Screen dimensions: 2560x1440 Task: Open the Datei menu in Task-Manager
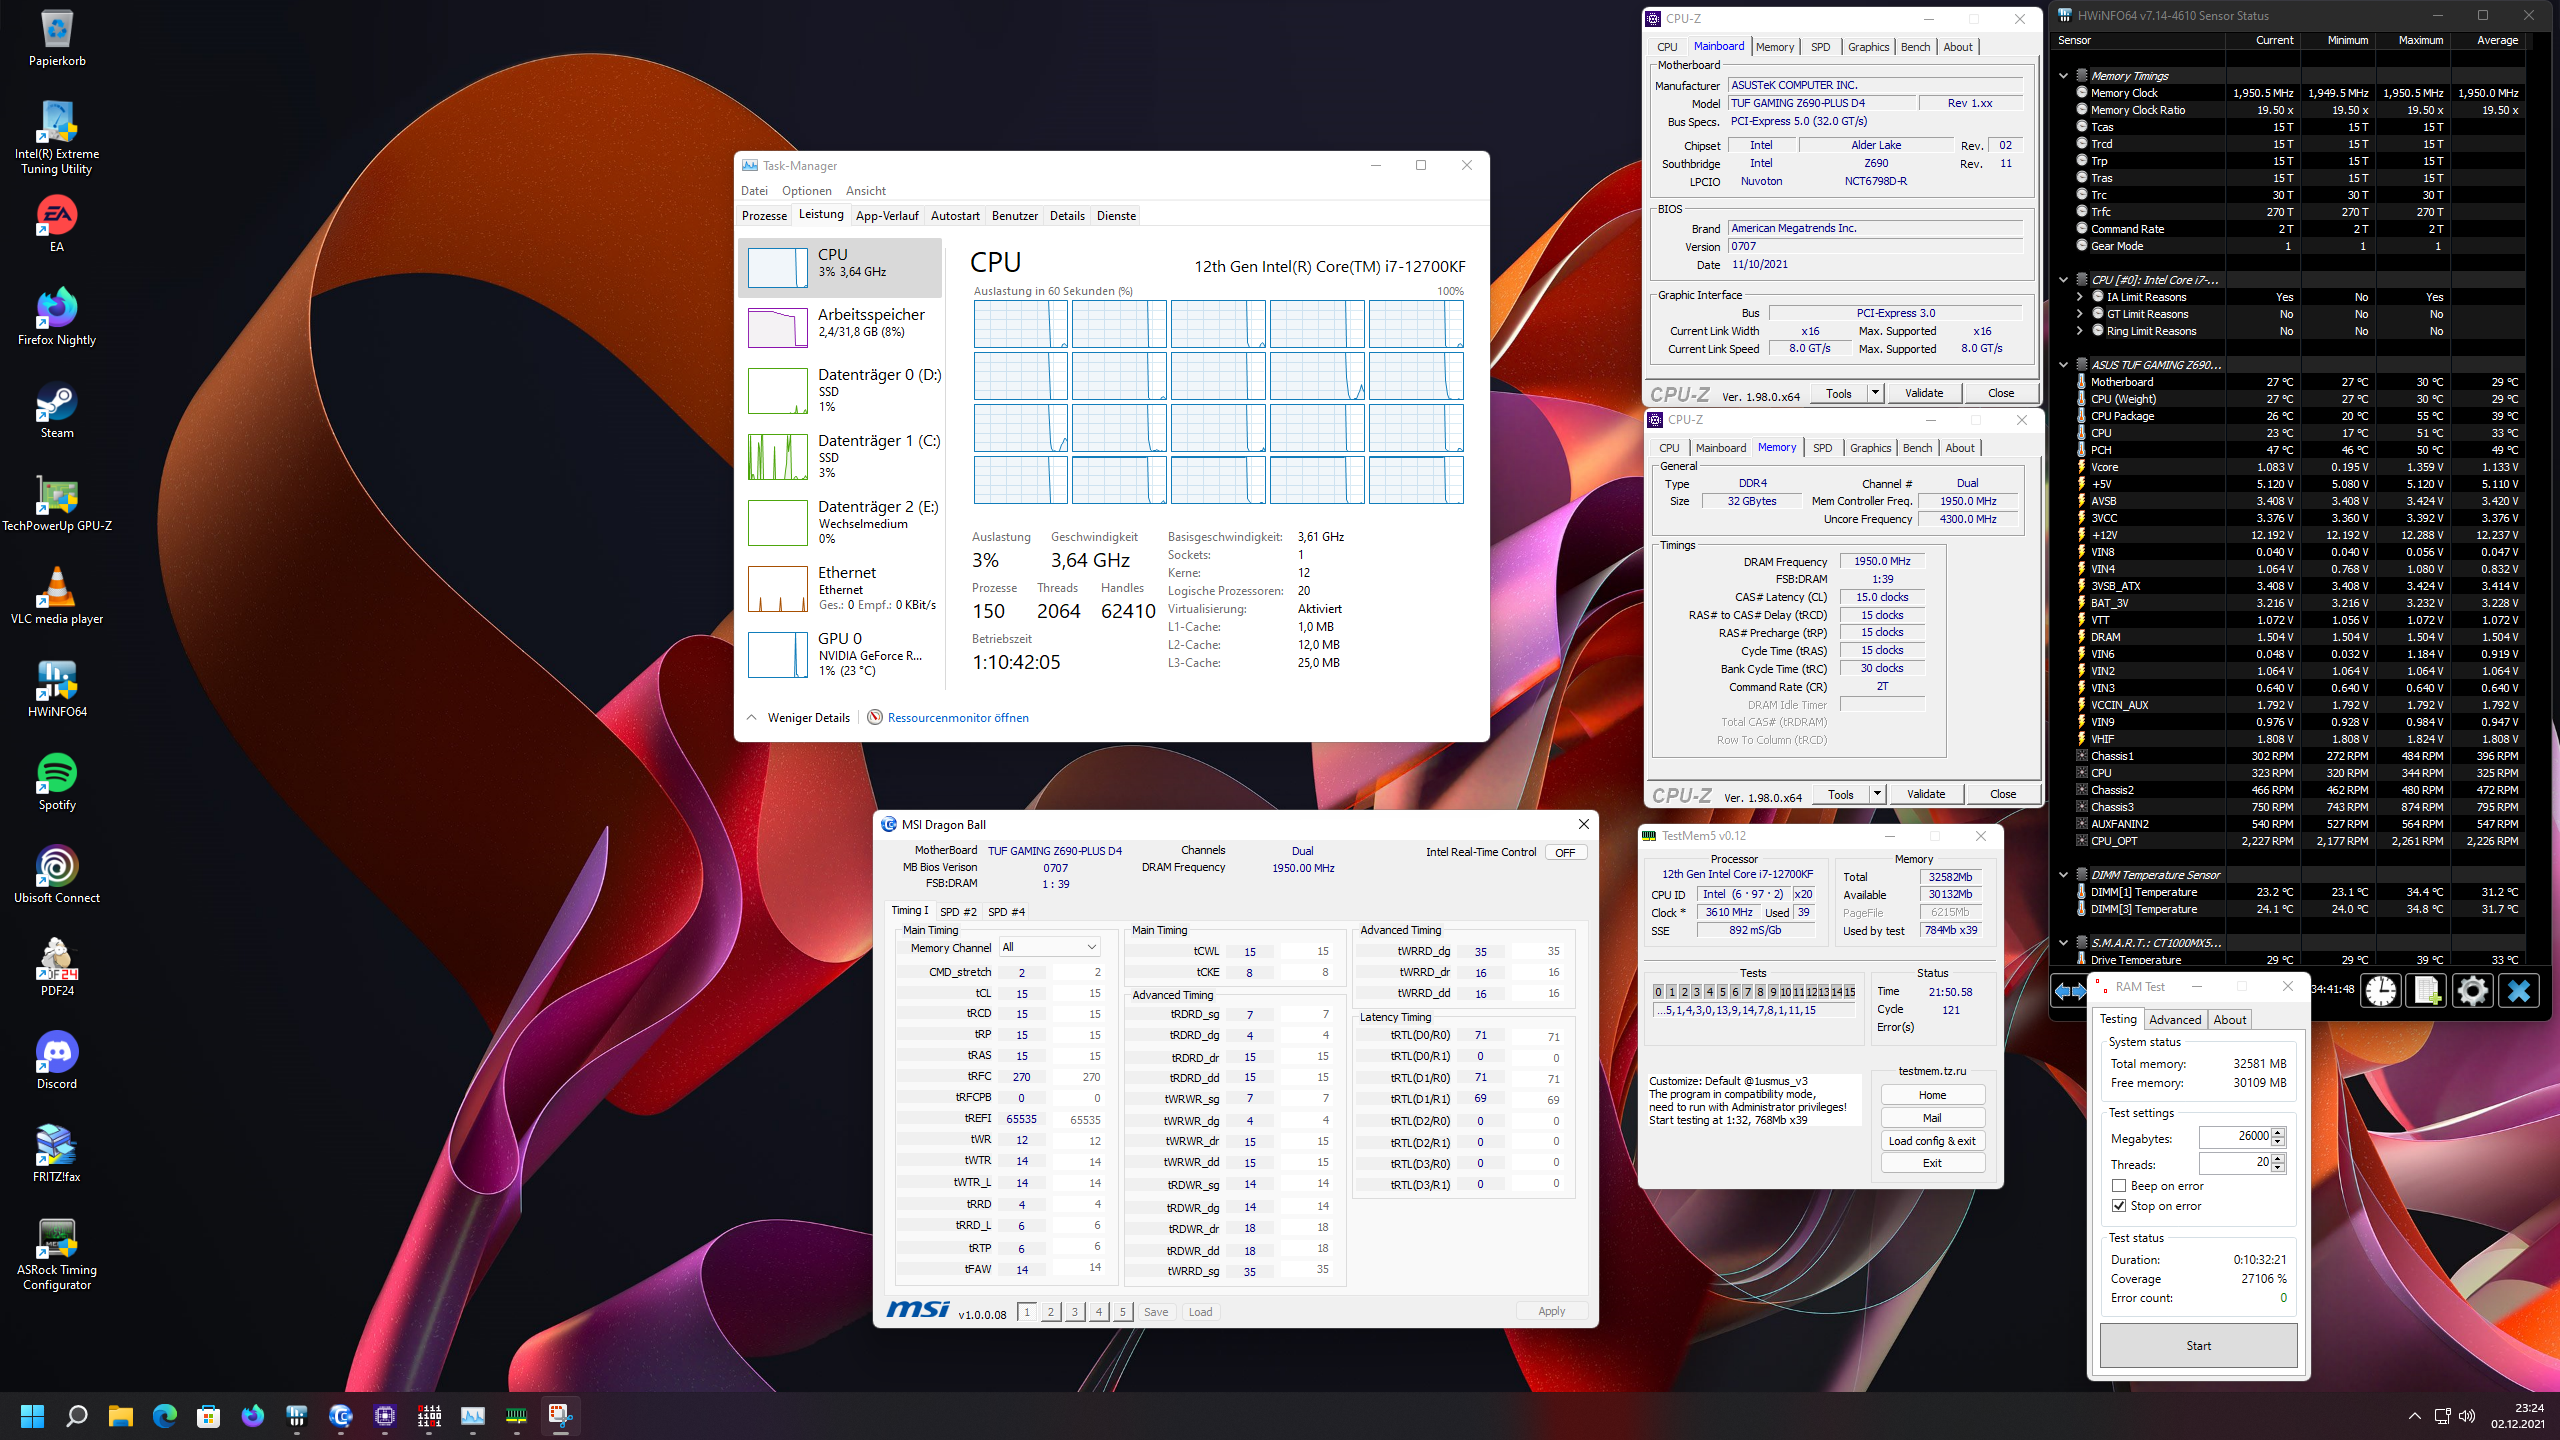[754, 191]
